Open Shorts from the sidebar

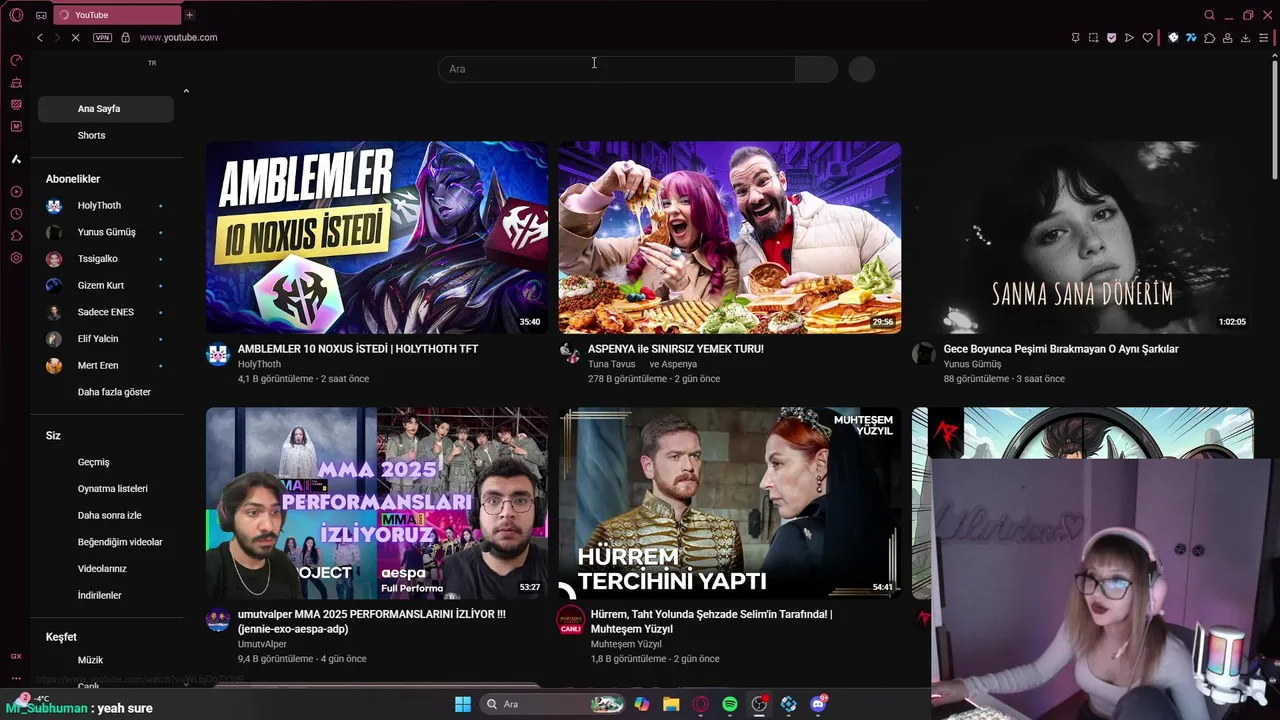(x=106, y=135)
